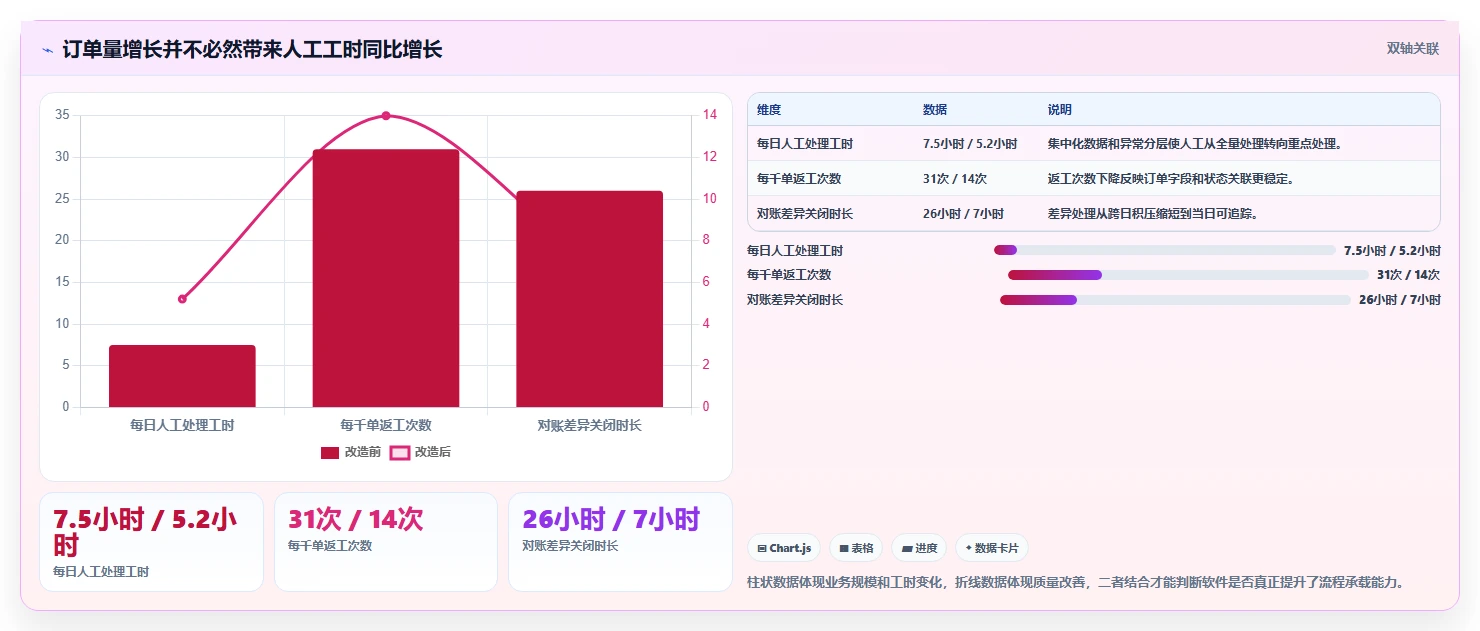
Task: Click the 数据 table column header
Action: [935, 110]
